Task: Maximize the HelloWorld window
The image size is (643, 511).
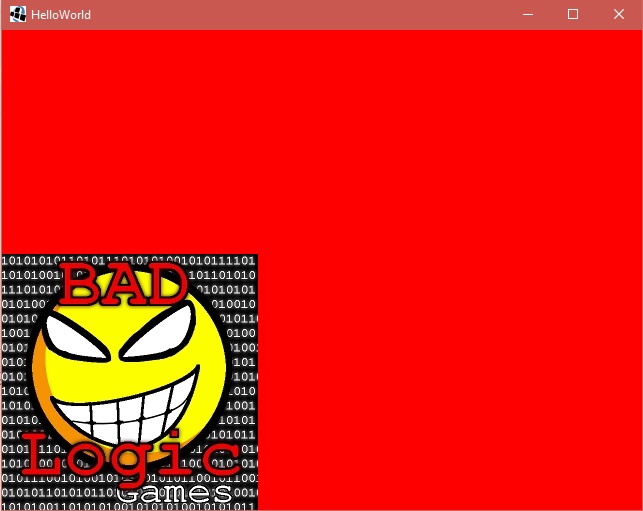Action: pos(573,14)
